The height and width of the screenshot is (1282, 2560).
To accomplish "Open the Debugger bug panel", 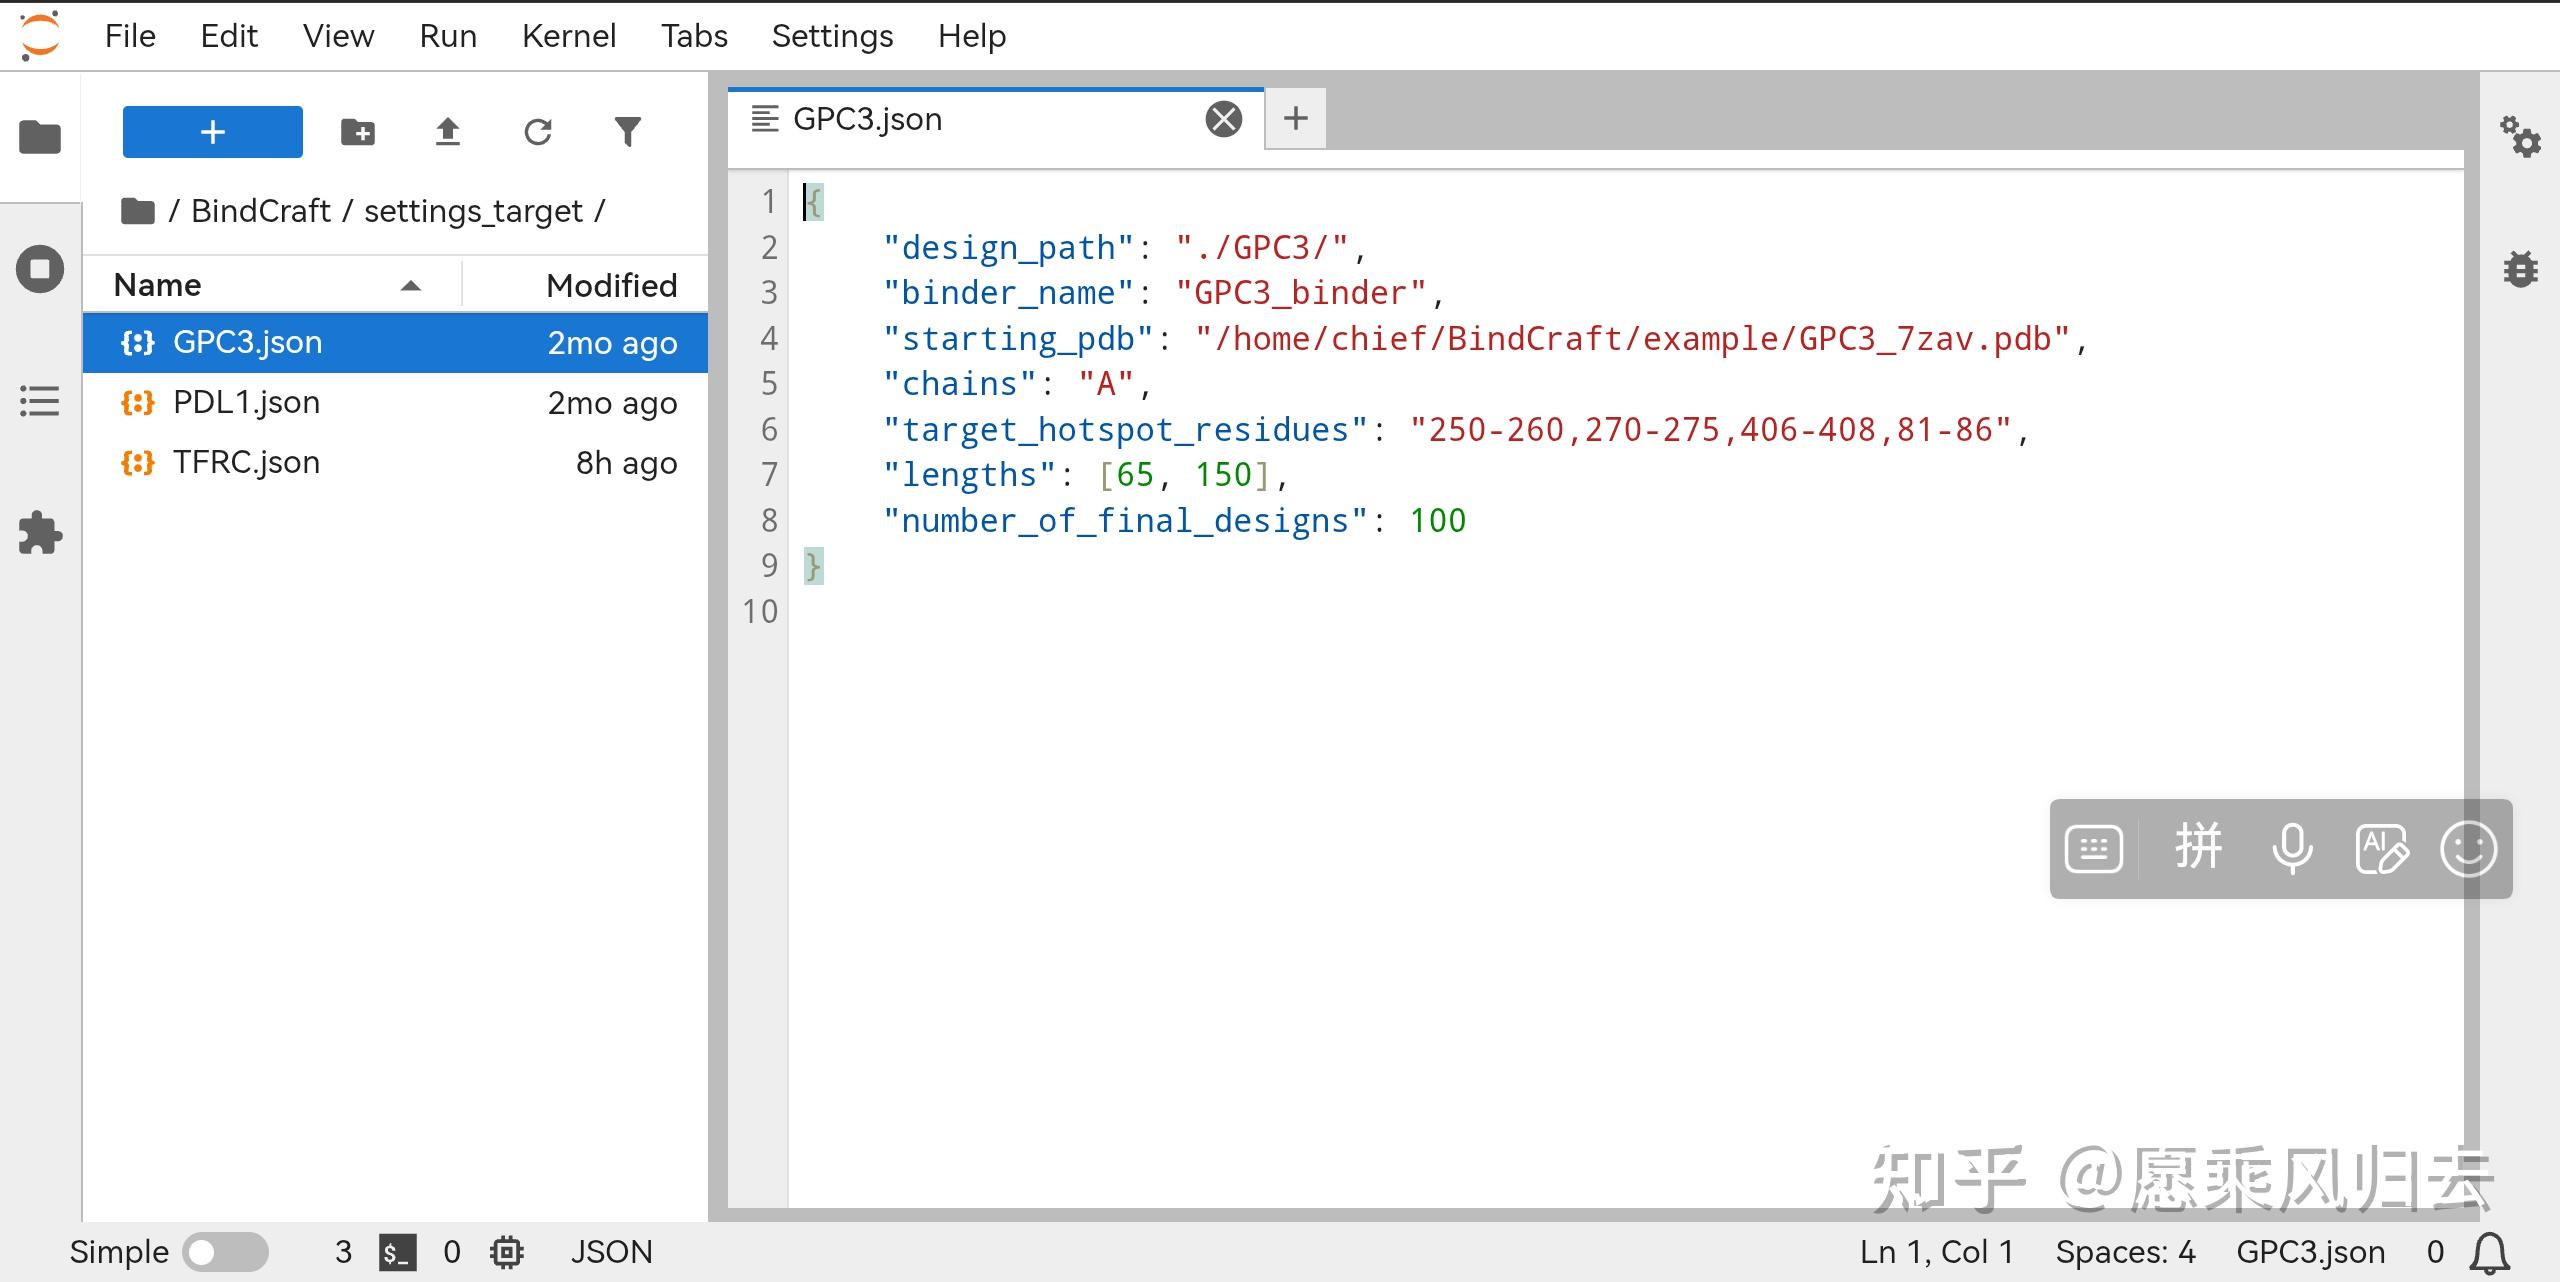I will pos(2520,269).
